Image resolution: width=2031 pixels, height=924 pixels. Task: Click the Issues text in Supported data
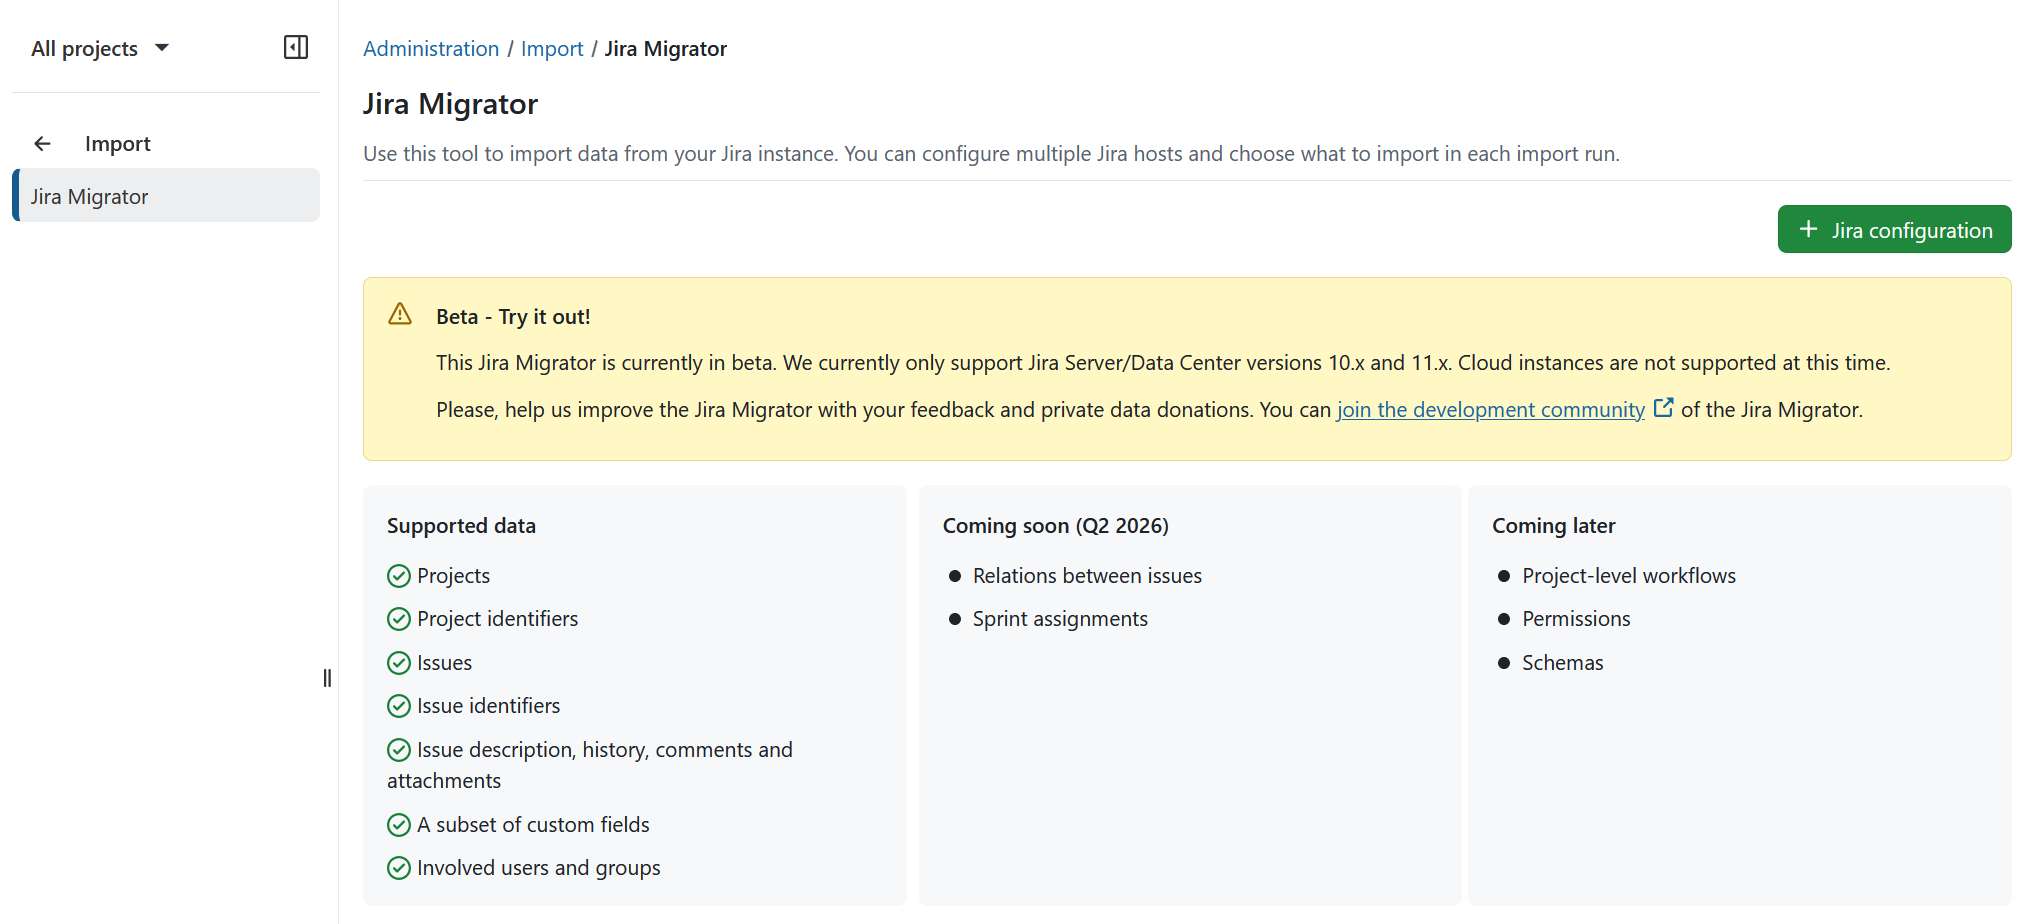pos(444,663)
